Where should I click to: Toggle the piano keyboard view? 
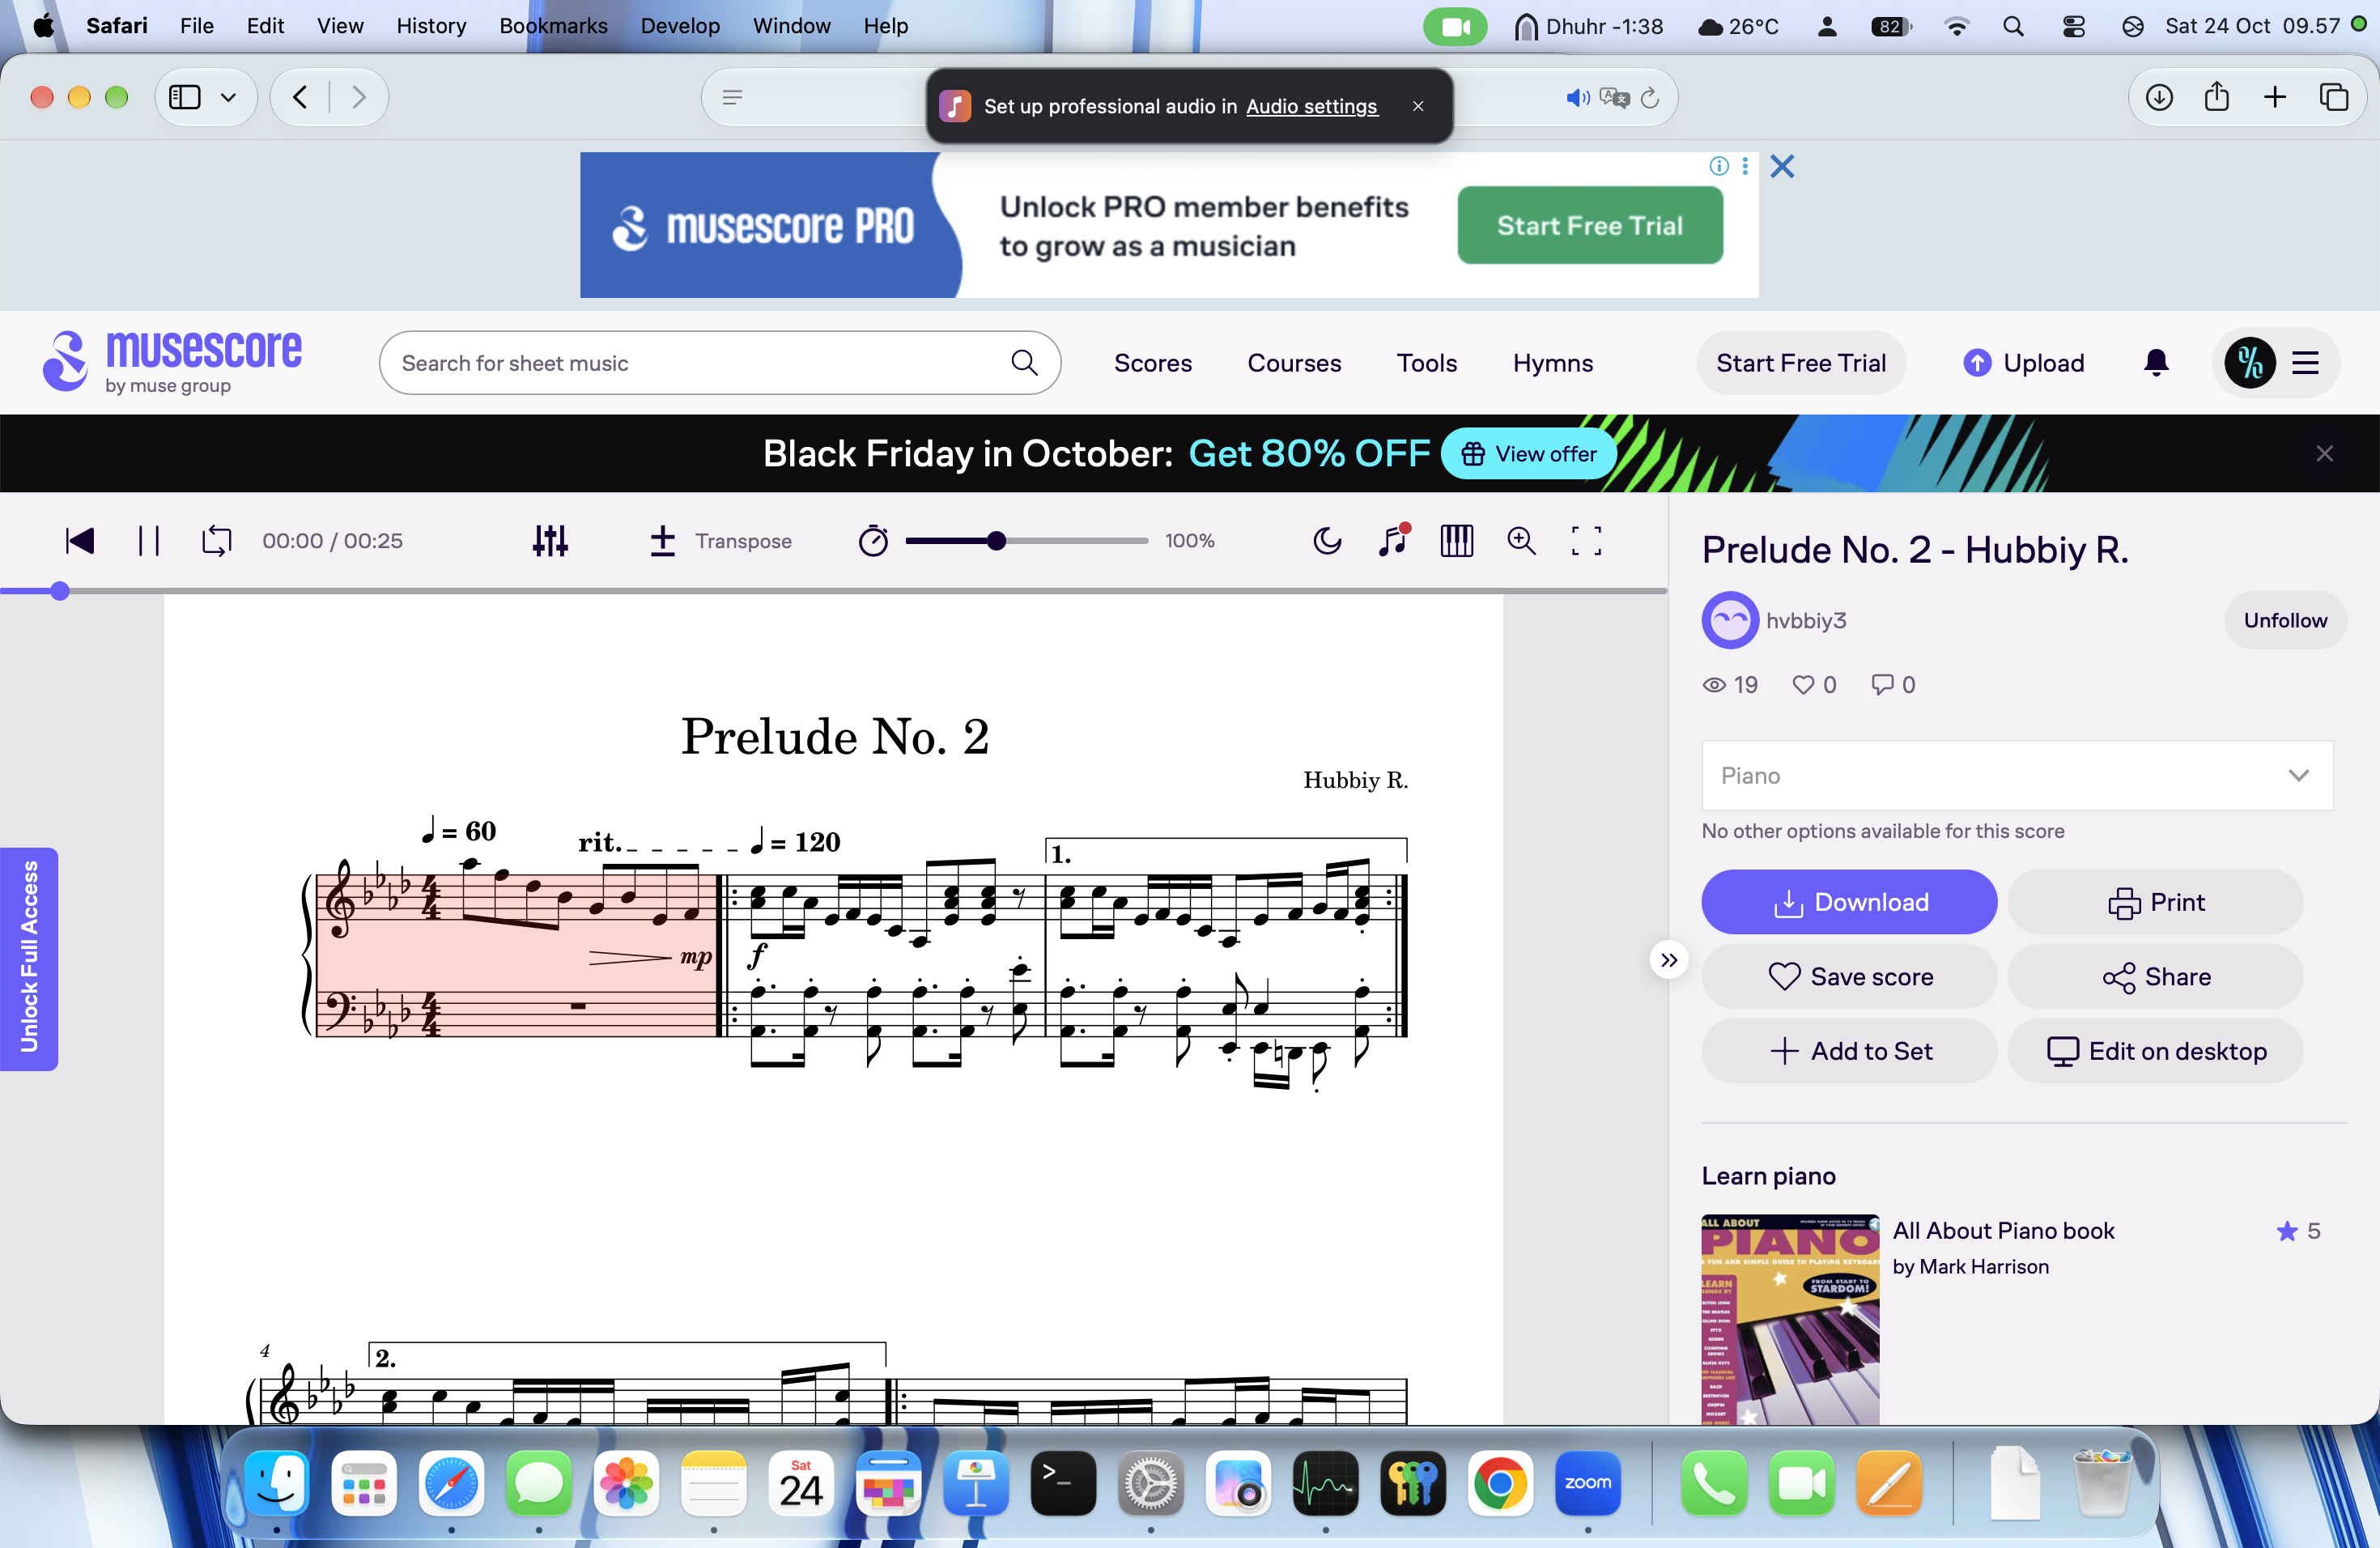point(1456,541)
